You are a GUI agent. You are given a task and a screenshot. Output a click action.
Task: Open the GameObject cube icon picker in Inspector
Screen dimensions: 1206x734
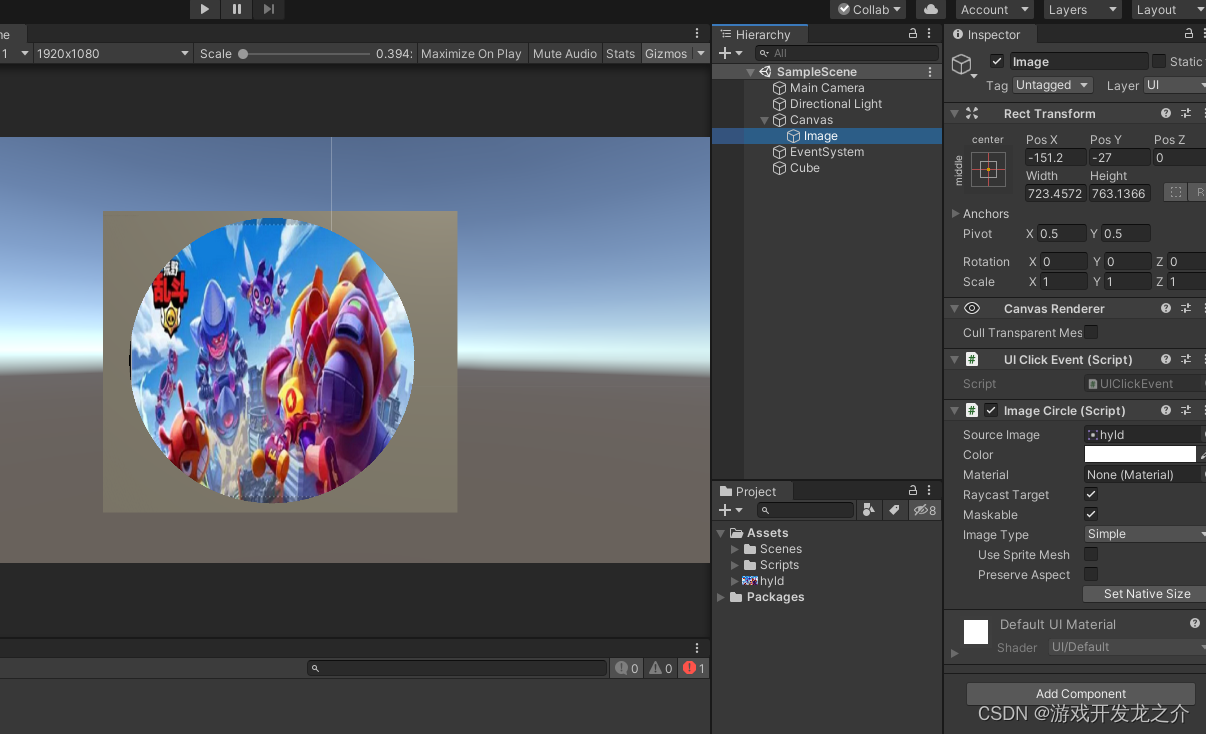pos(963,66)
